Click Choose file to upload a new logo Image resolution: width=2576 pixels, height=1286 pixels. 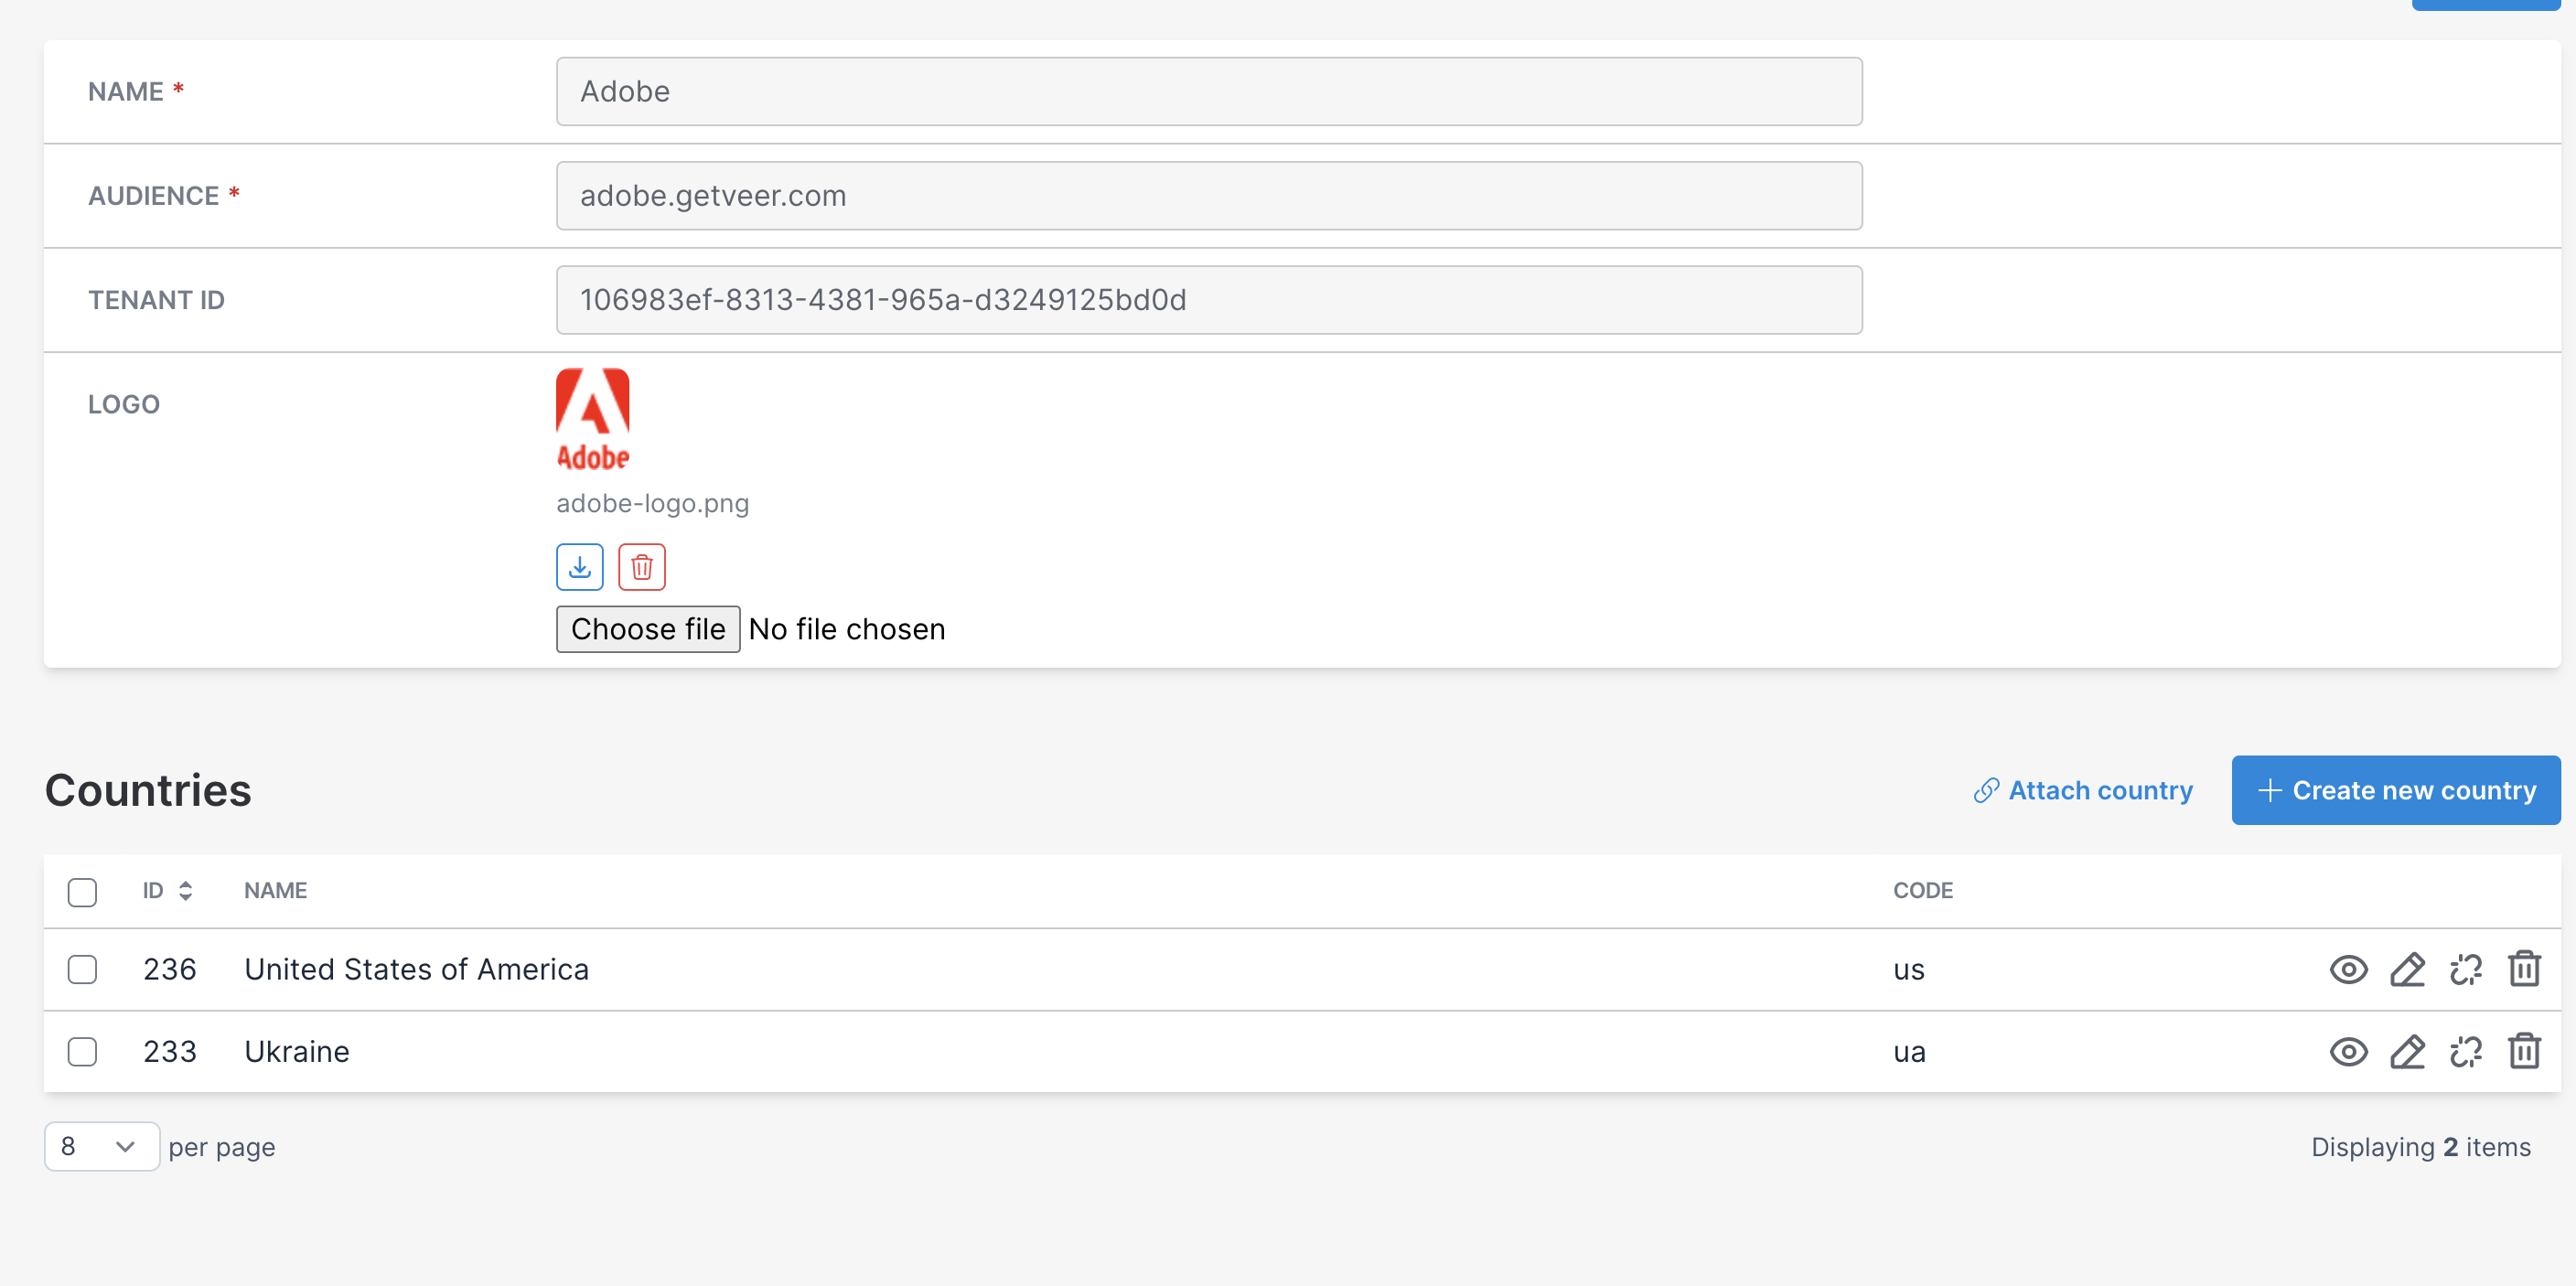pyautogui.click(x=647, y=629)
